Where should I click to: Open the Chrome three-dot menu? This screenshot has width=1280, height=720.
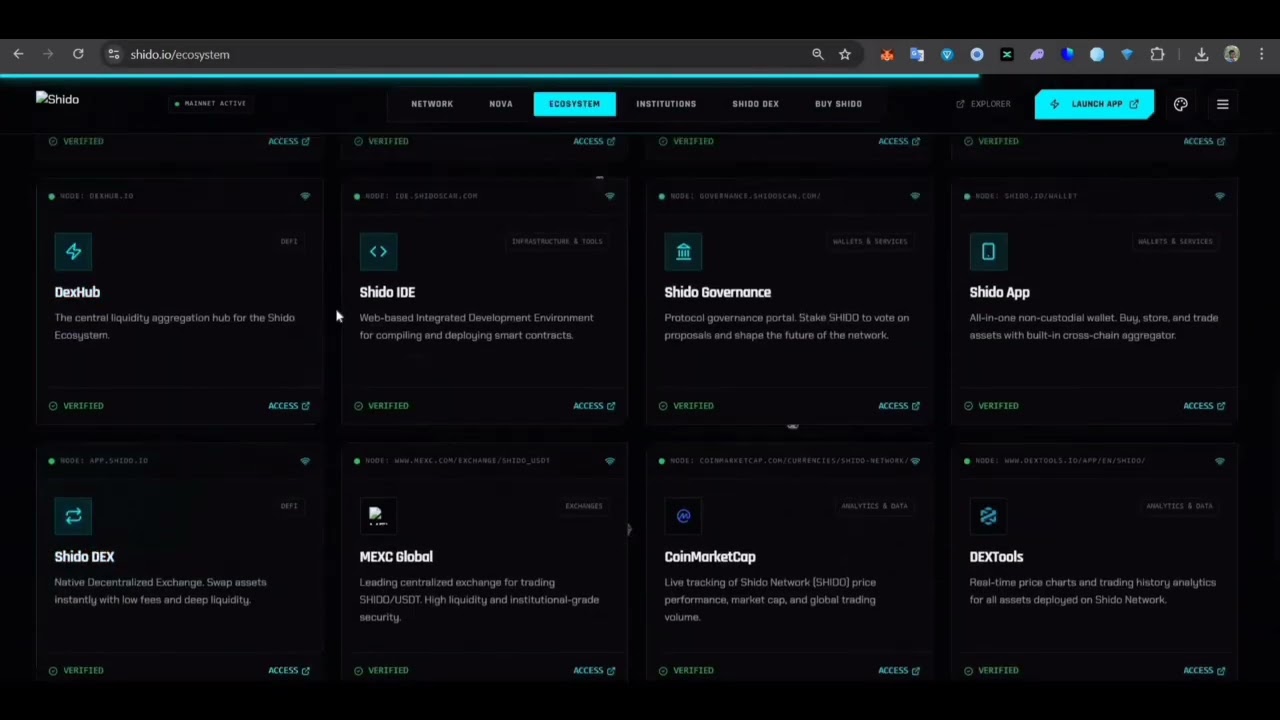click(x=1262, y=55)
